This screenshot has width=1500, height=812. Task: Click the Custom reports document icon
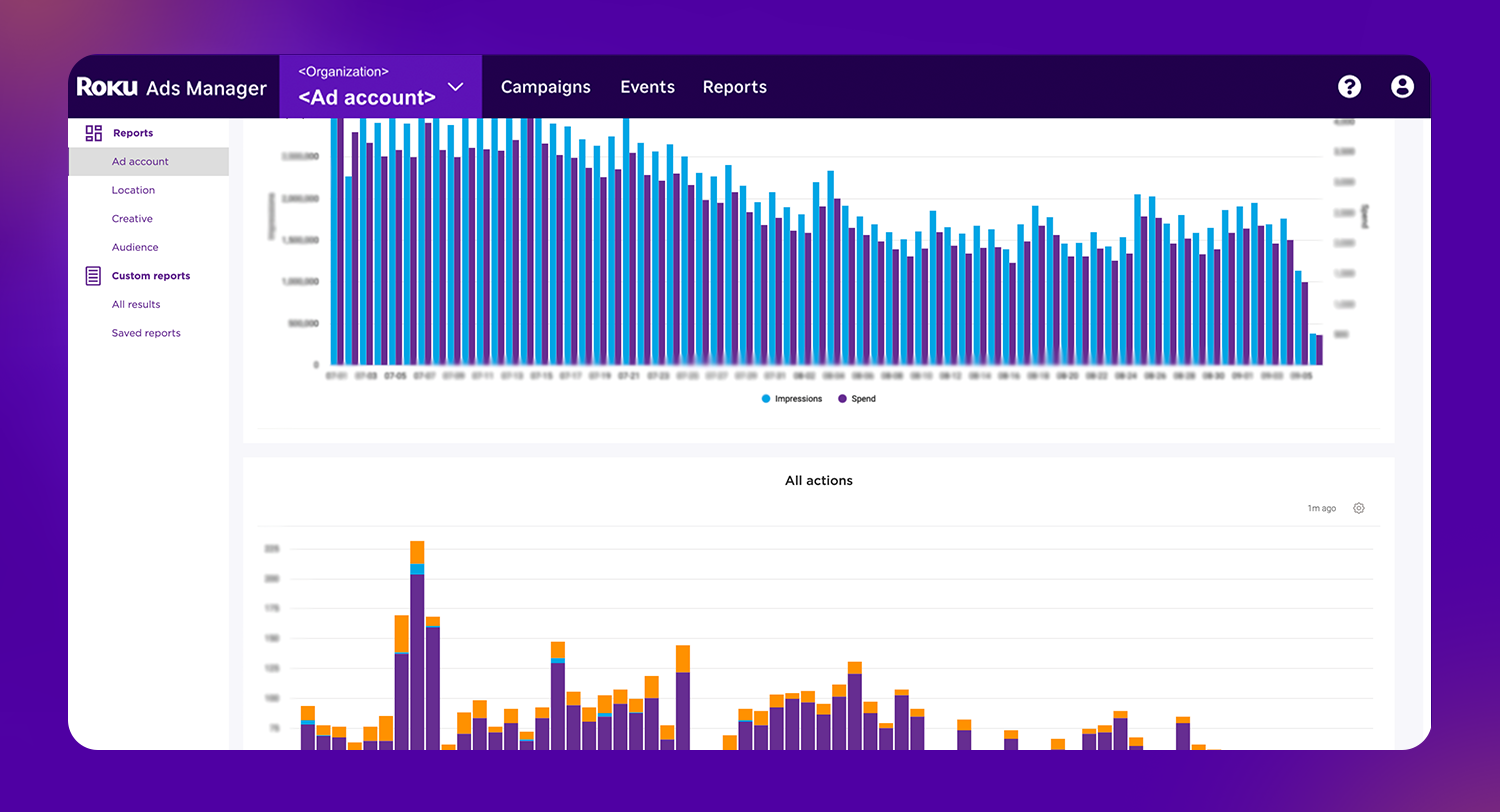pyautogui.click(x=93, y=275)
